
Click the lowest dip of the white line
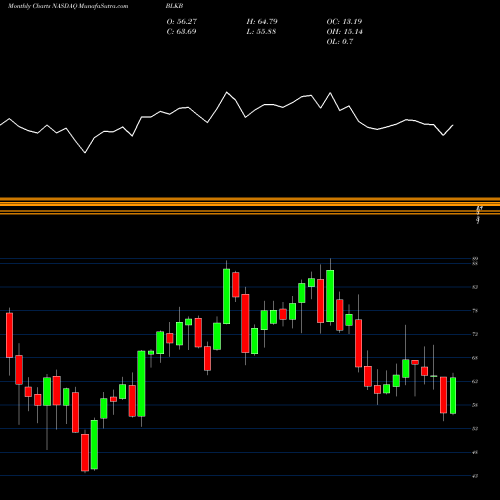pyautogui.click(x=85, y=153)
